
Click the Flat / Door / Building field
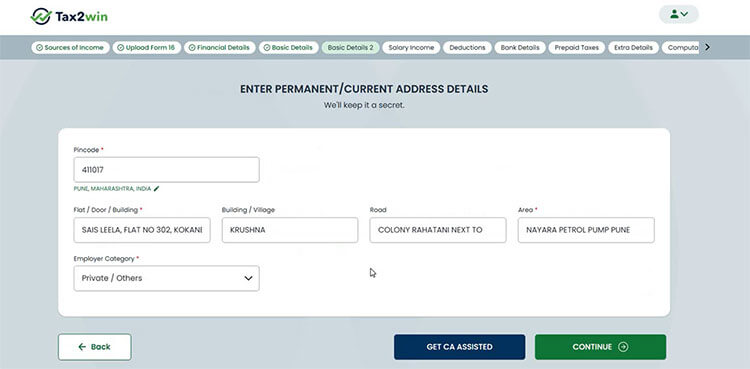(x=142, y=230)
